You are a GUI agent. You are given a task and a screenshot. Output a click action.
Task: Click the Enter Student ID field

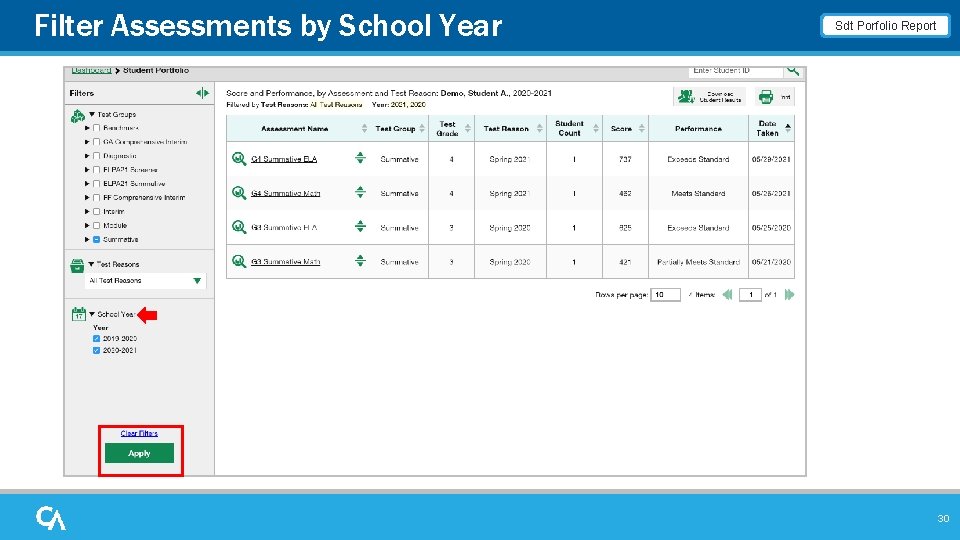735,71
